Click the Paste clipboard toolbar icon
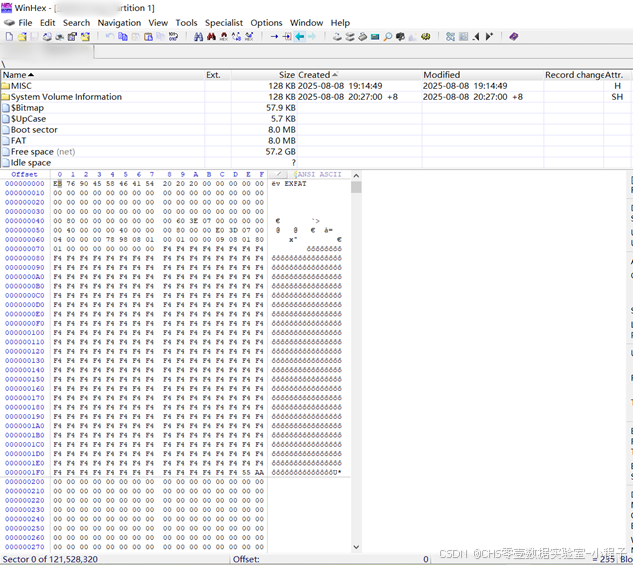 tap(148, 37)
